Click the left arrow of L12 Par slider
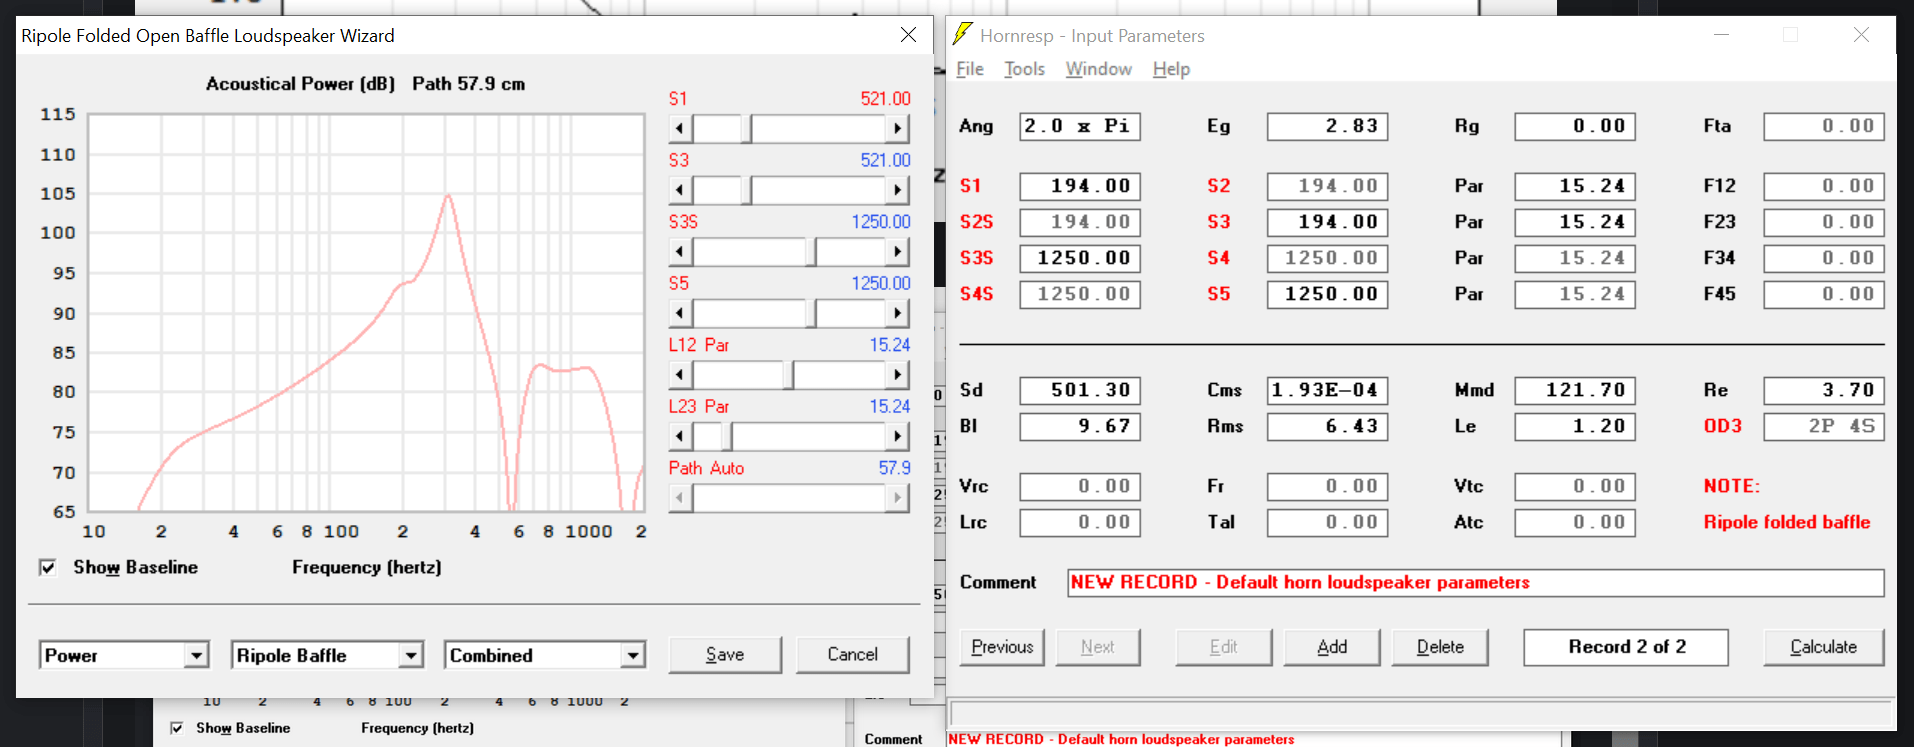 680,375
